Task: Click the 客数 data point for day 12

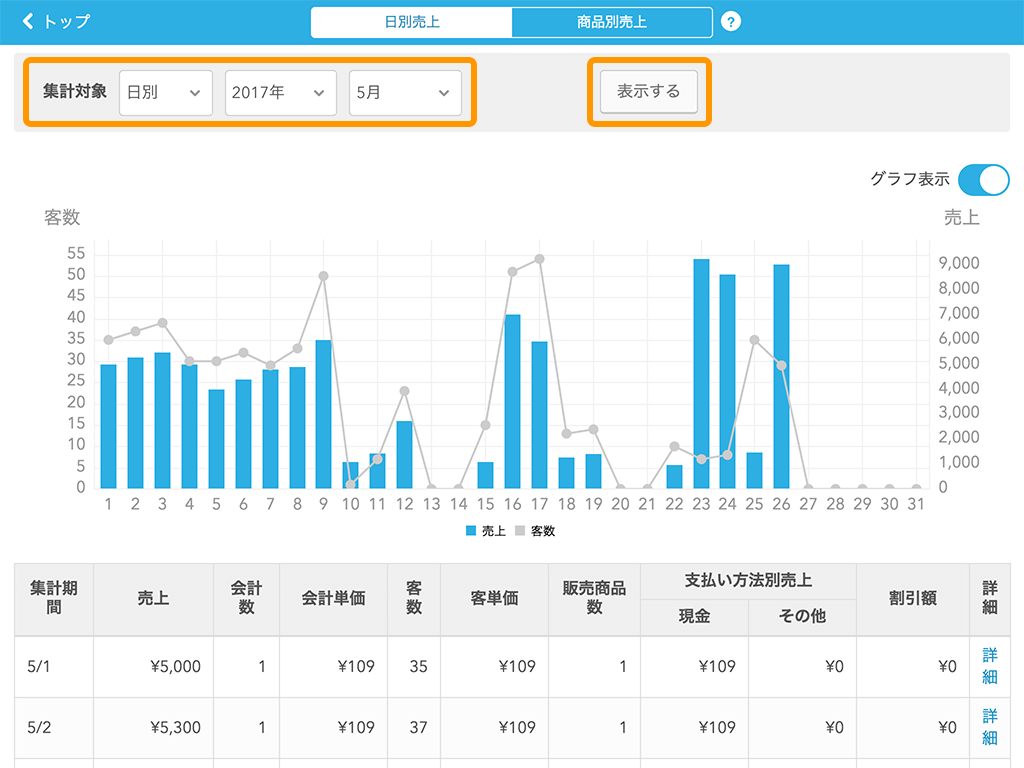Action: [x=404, y=391]
